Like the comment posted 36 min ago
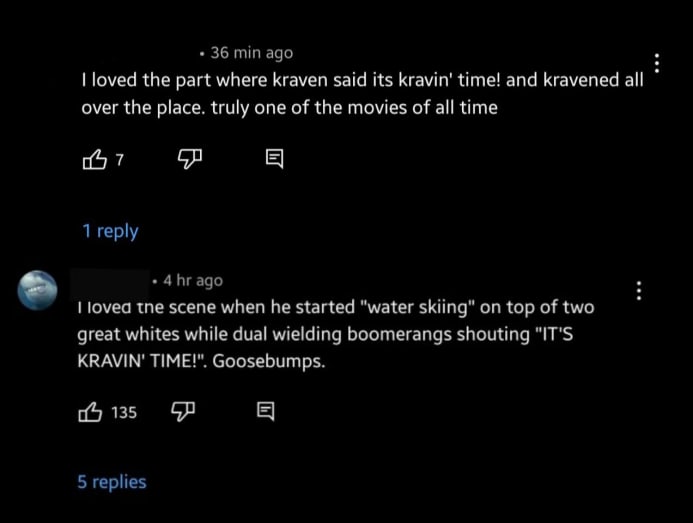Screen dimensions: 693x523 point(92,159)
